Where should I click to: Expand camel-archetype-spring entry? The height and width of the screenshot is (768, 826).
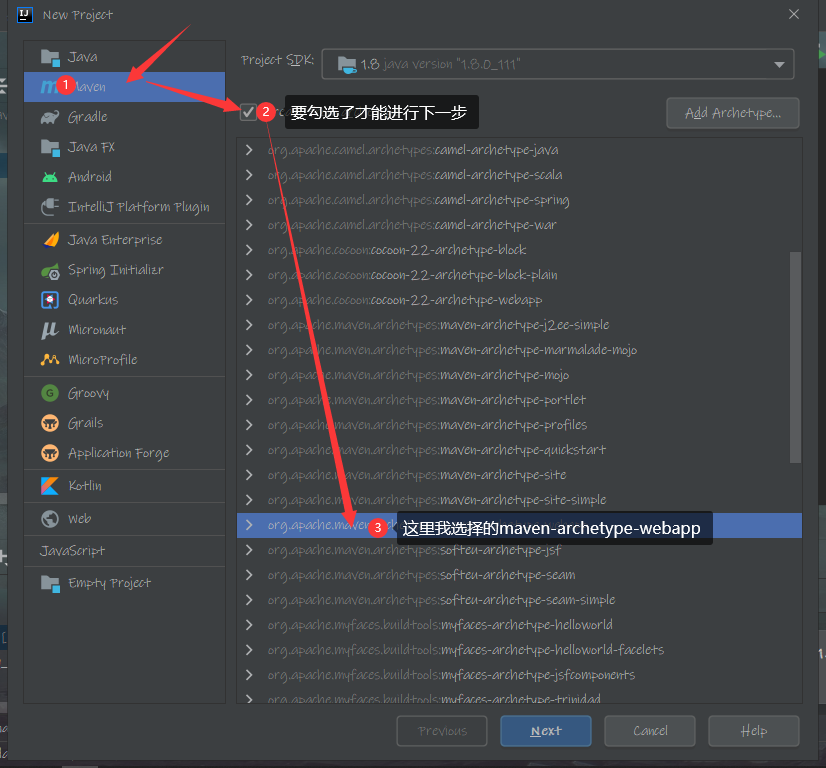pyautogui.click(x=249, y=200)
